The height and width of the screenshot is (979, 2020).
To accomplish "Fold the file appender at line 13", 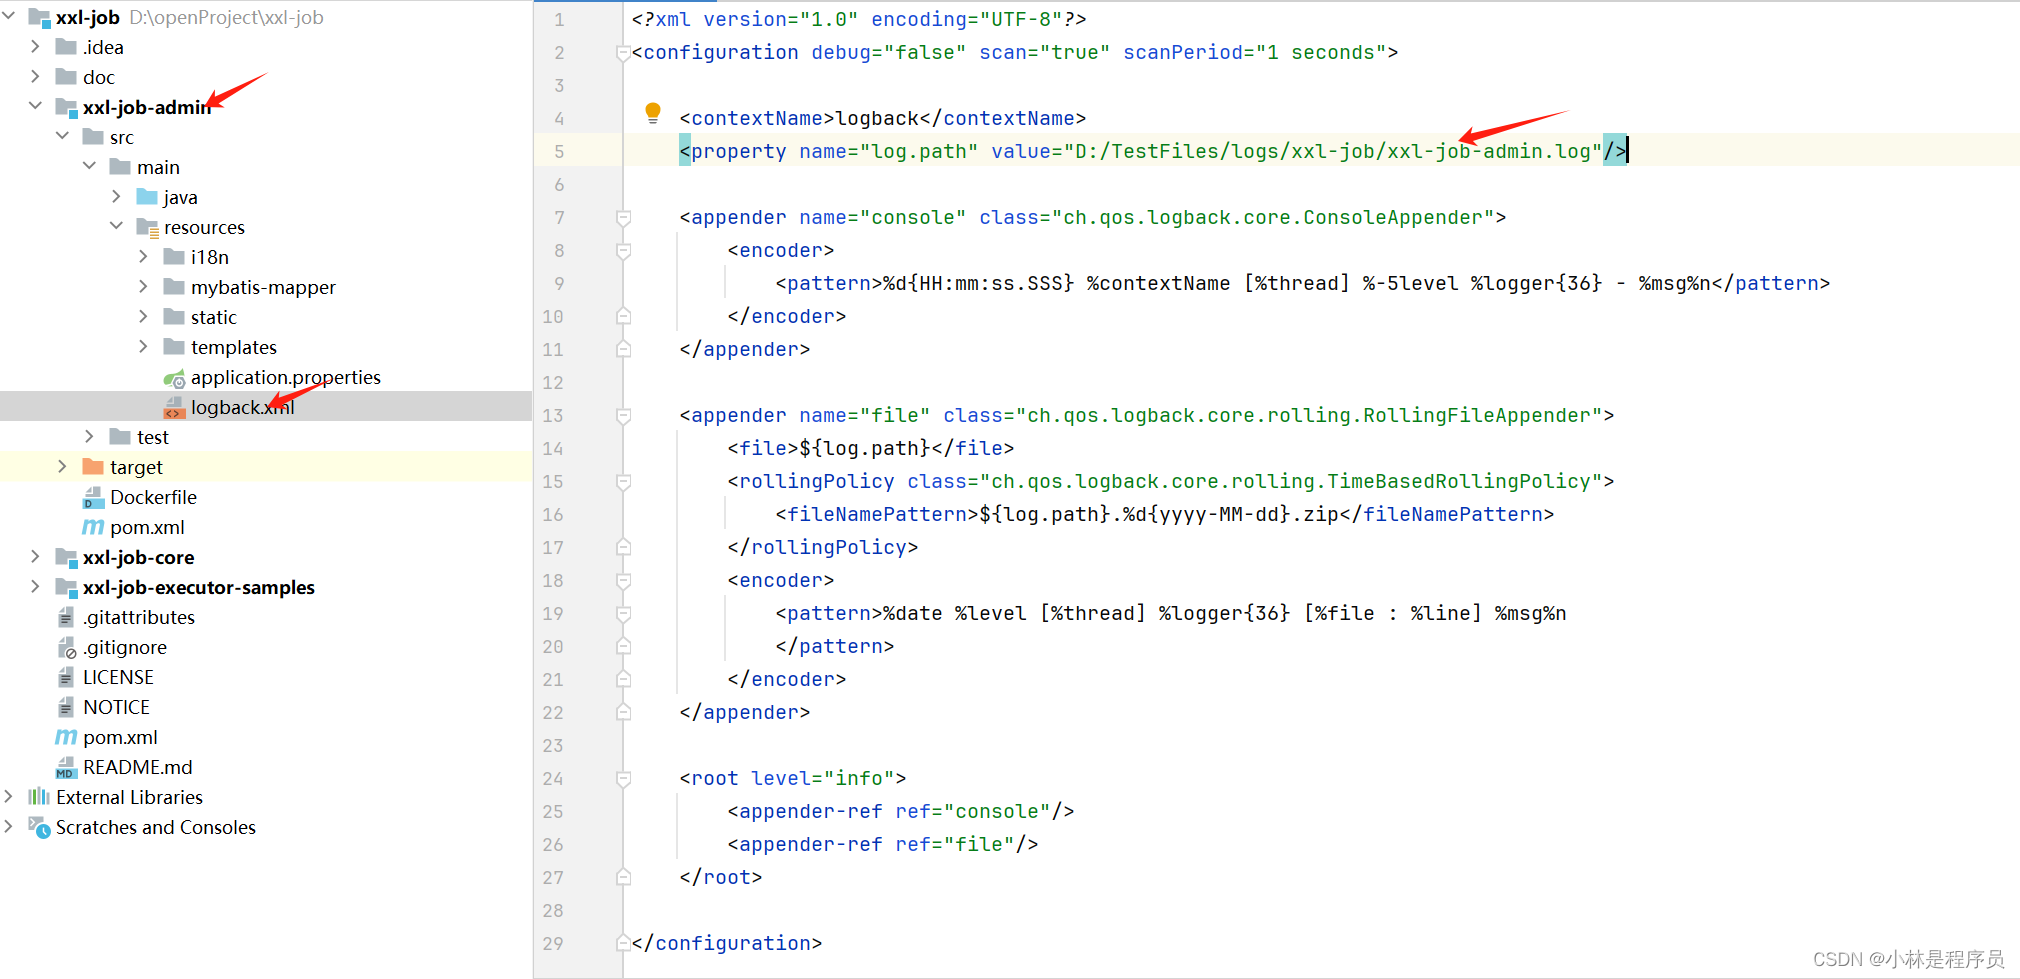I will point(623,415).
